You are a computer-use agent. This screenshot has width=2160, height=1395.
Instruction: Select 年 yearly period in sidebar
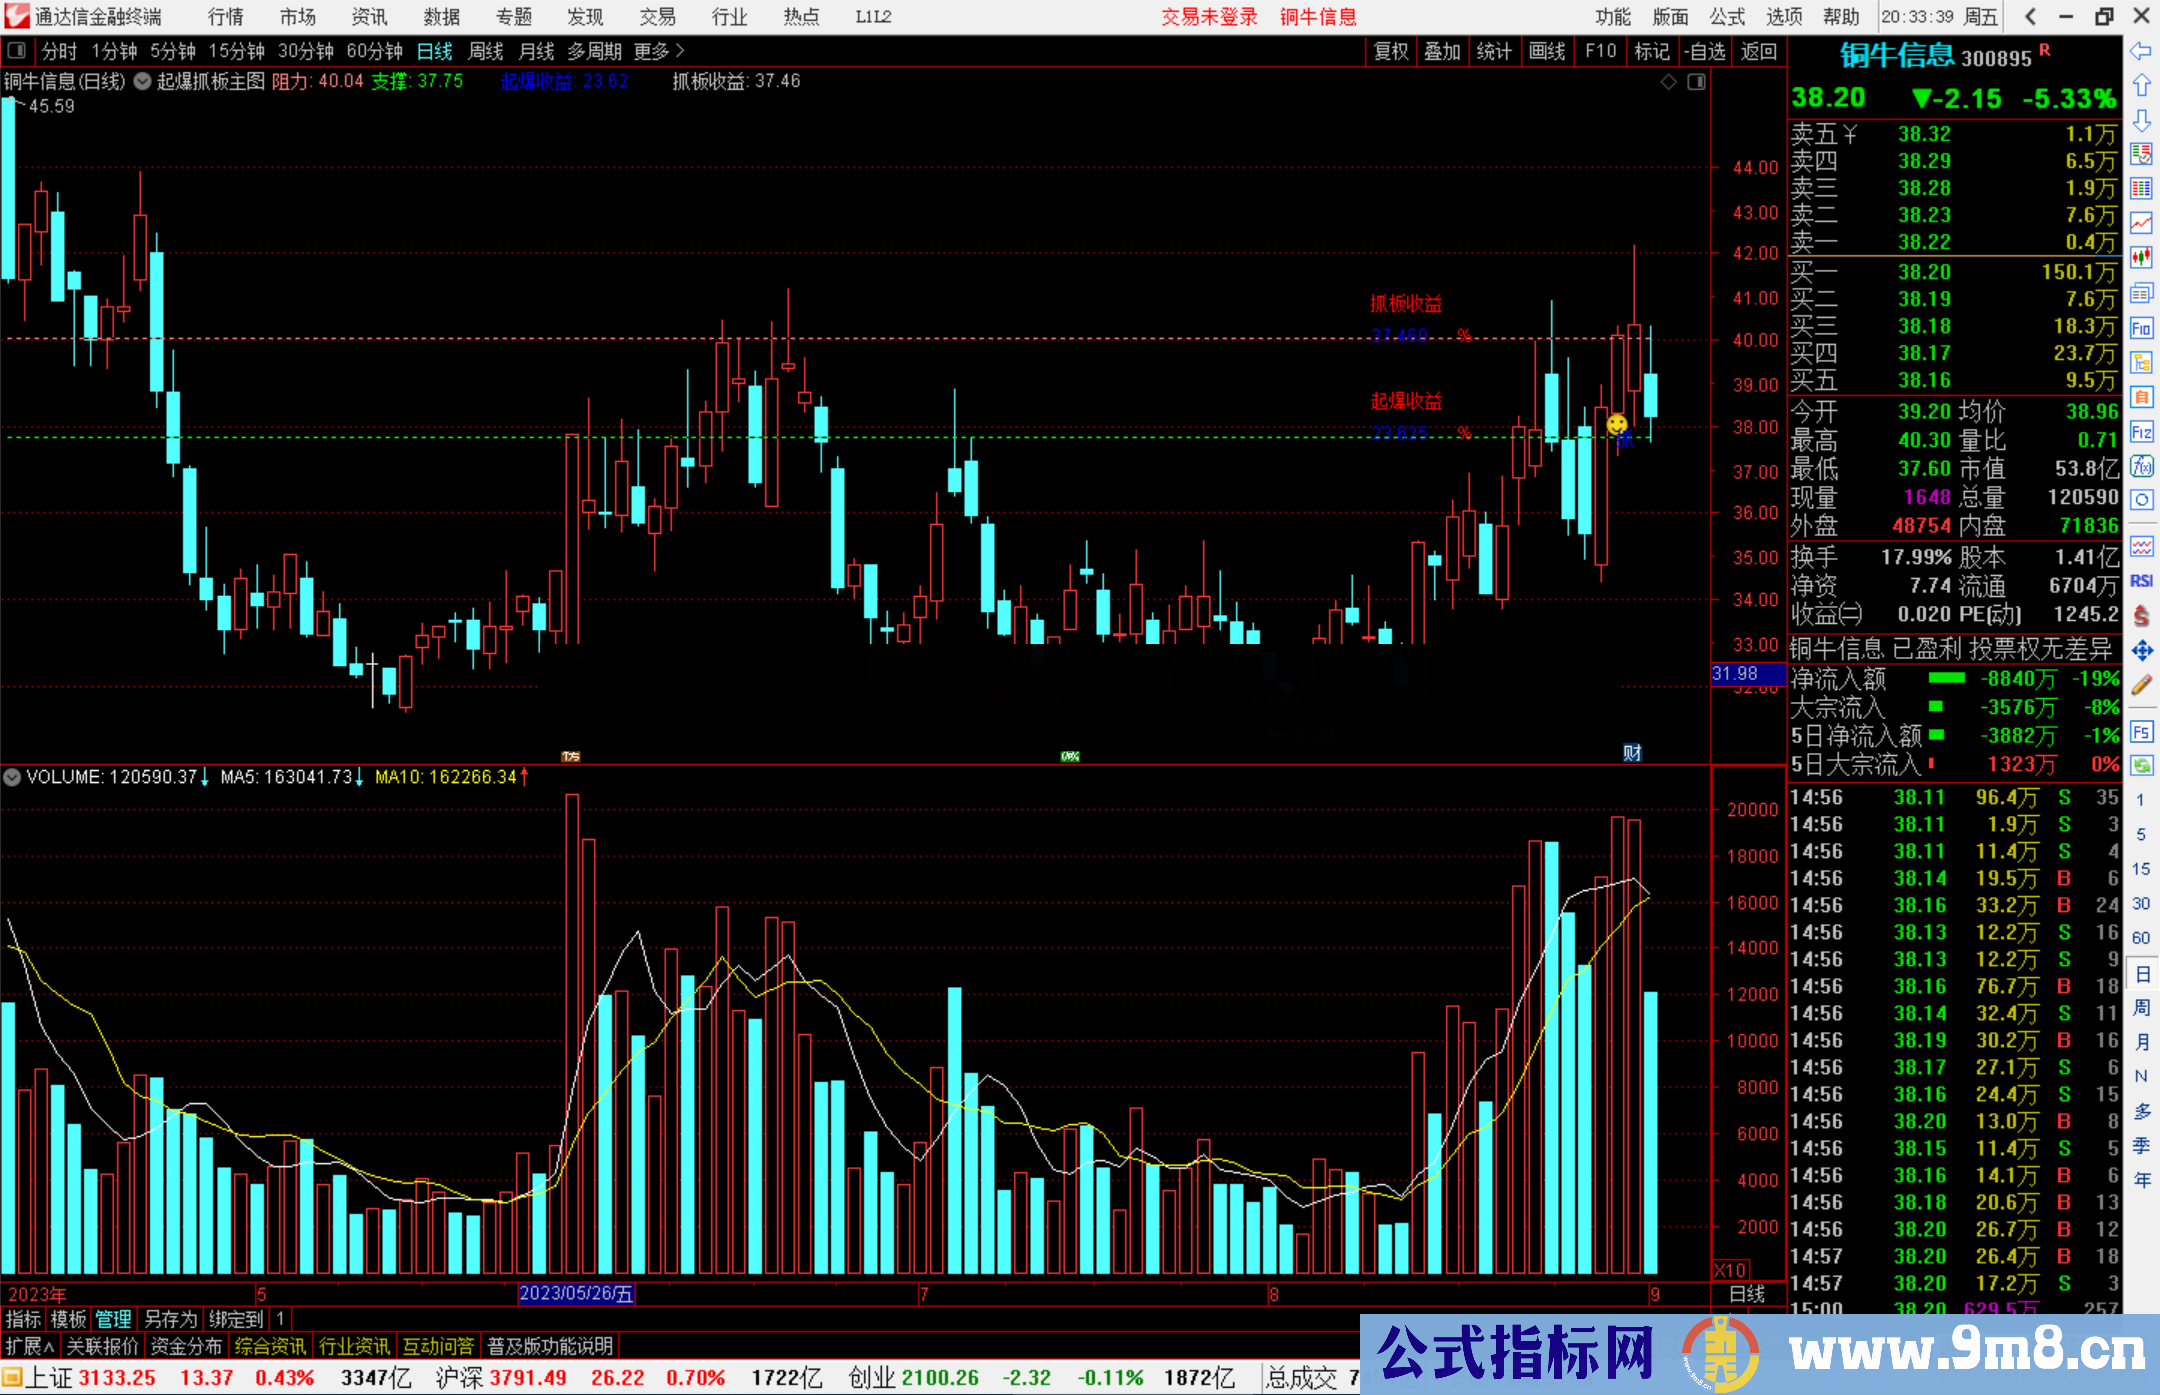coord(2141,1180)
